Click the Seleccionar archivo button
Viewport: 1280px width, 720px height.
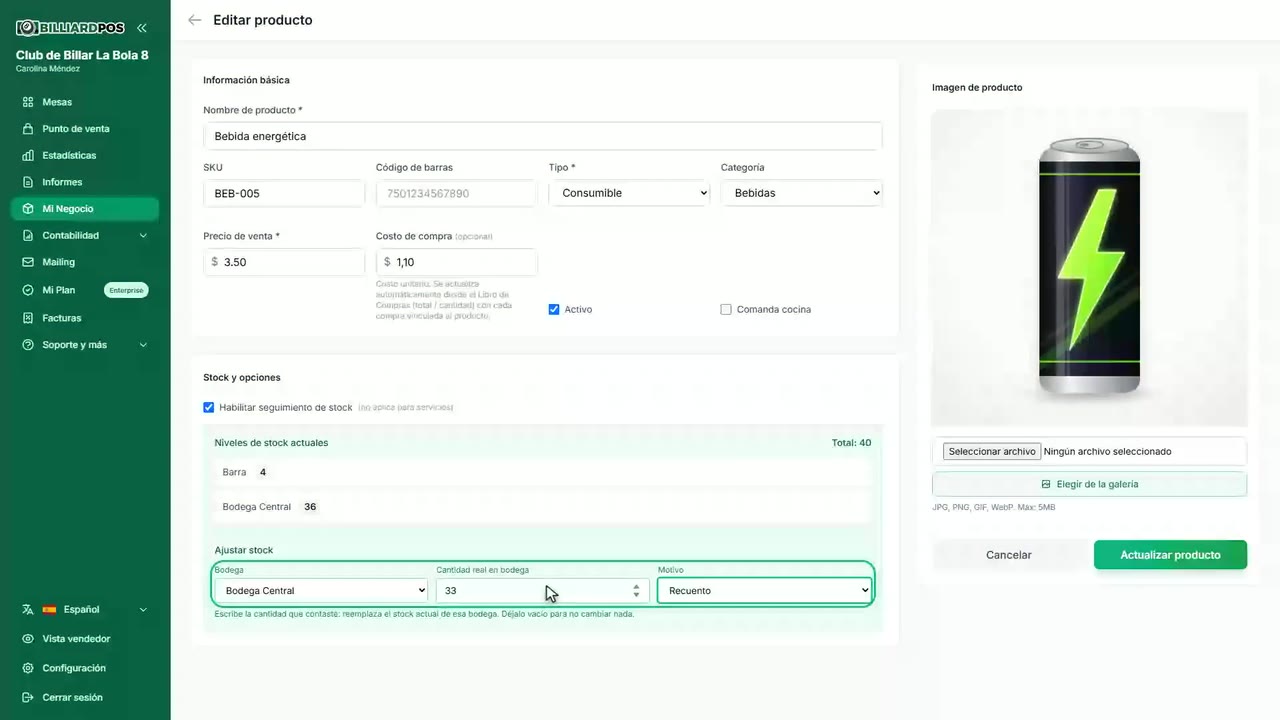pos(992,452)
